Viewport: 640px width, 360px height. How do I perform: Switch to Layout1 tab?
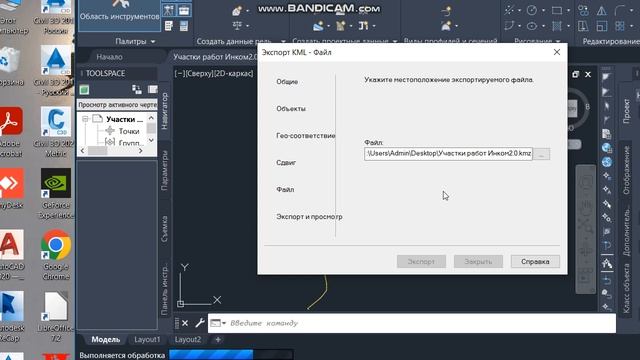tap(147, 340)
